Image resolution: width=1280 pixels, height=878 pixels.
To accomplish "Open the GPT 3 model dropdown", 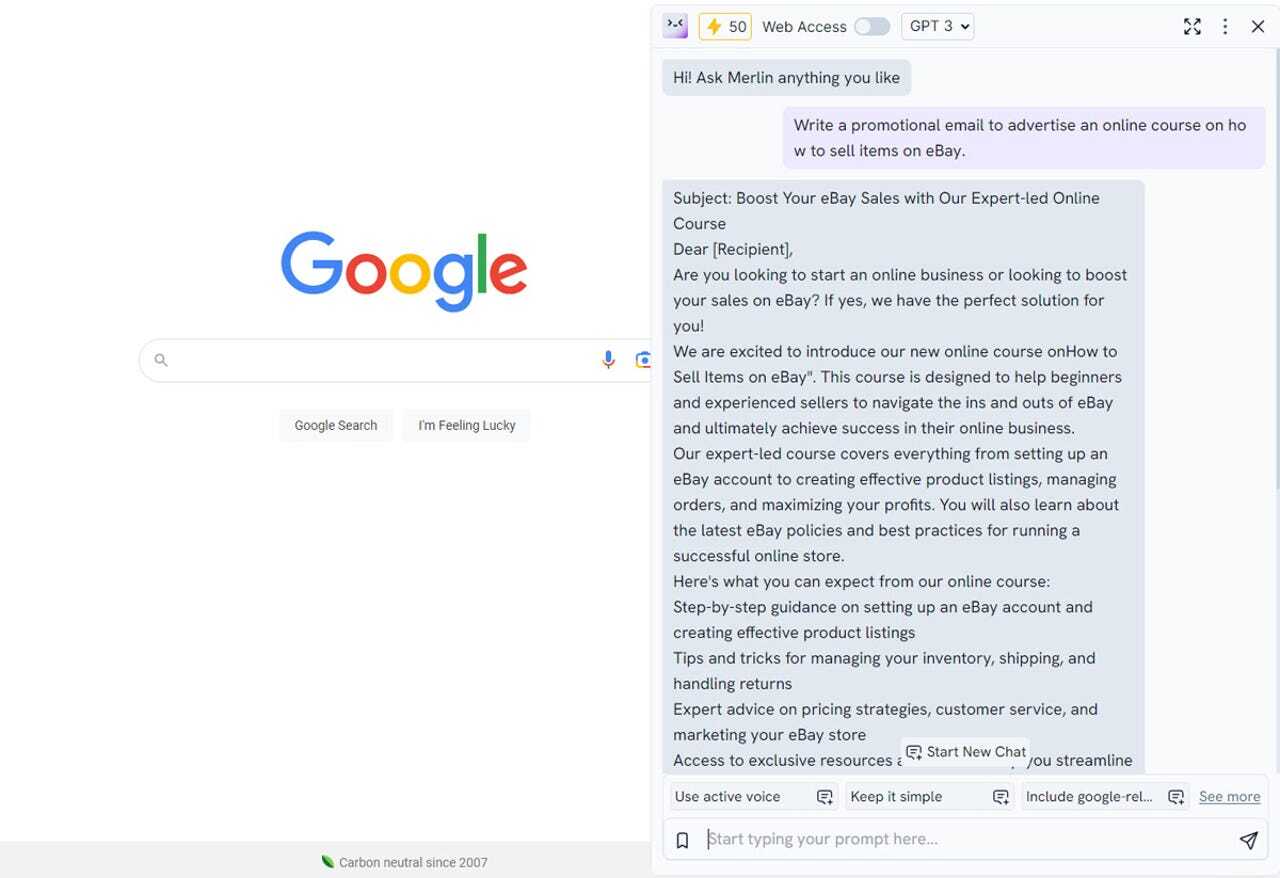I will [938, 26].
